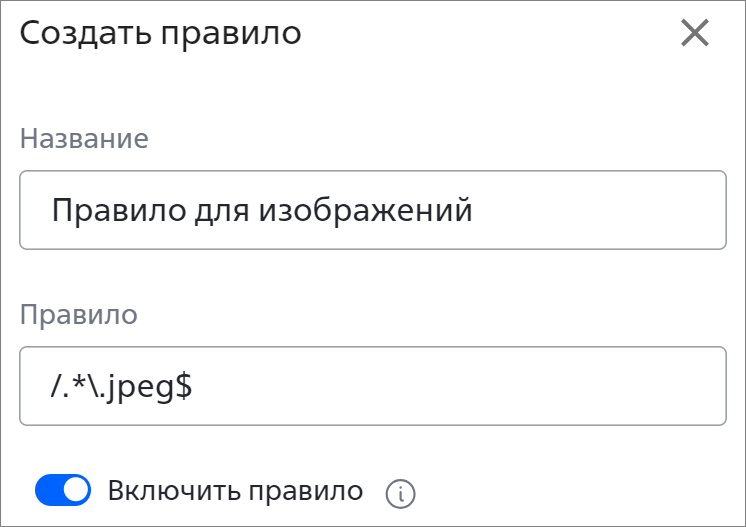Click the Правило field label

pyautogui.click(x=79, y=314)
